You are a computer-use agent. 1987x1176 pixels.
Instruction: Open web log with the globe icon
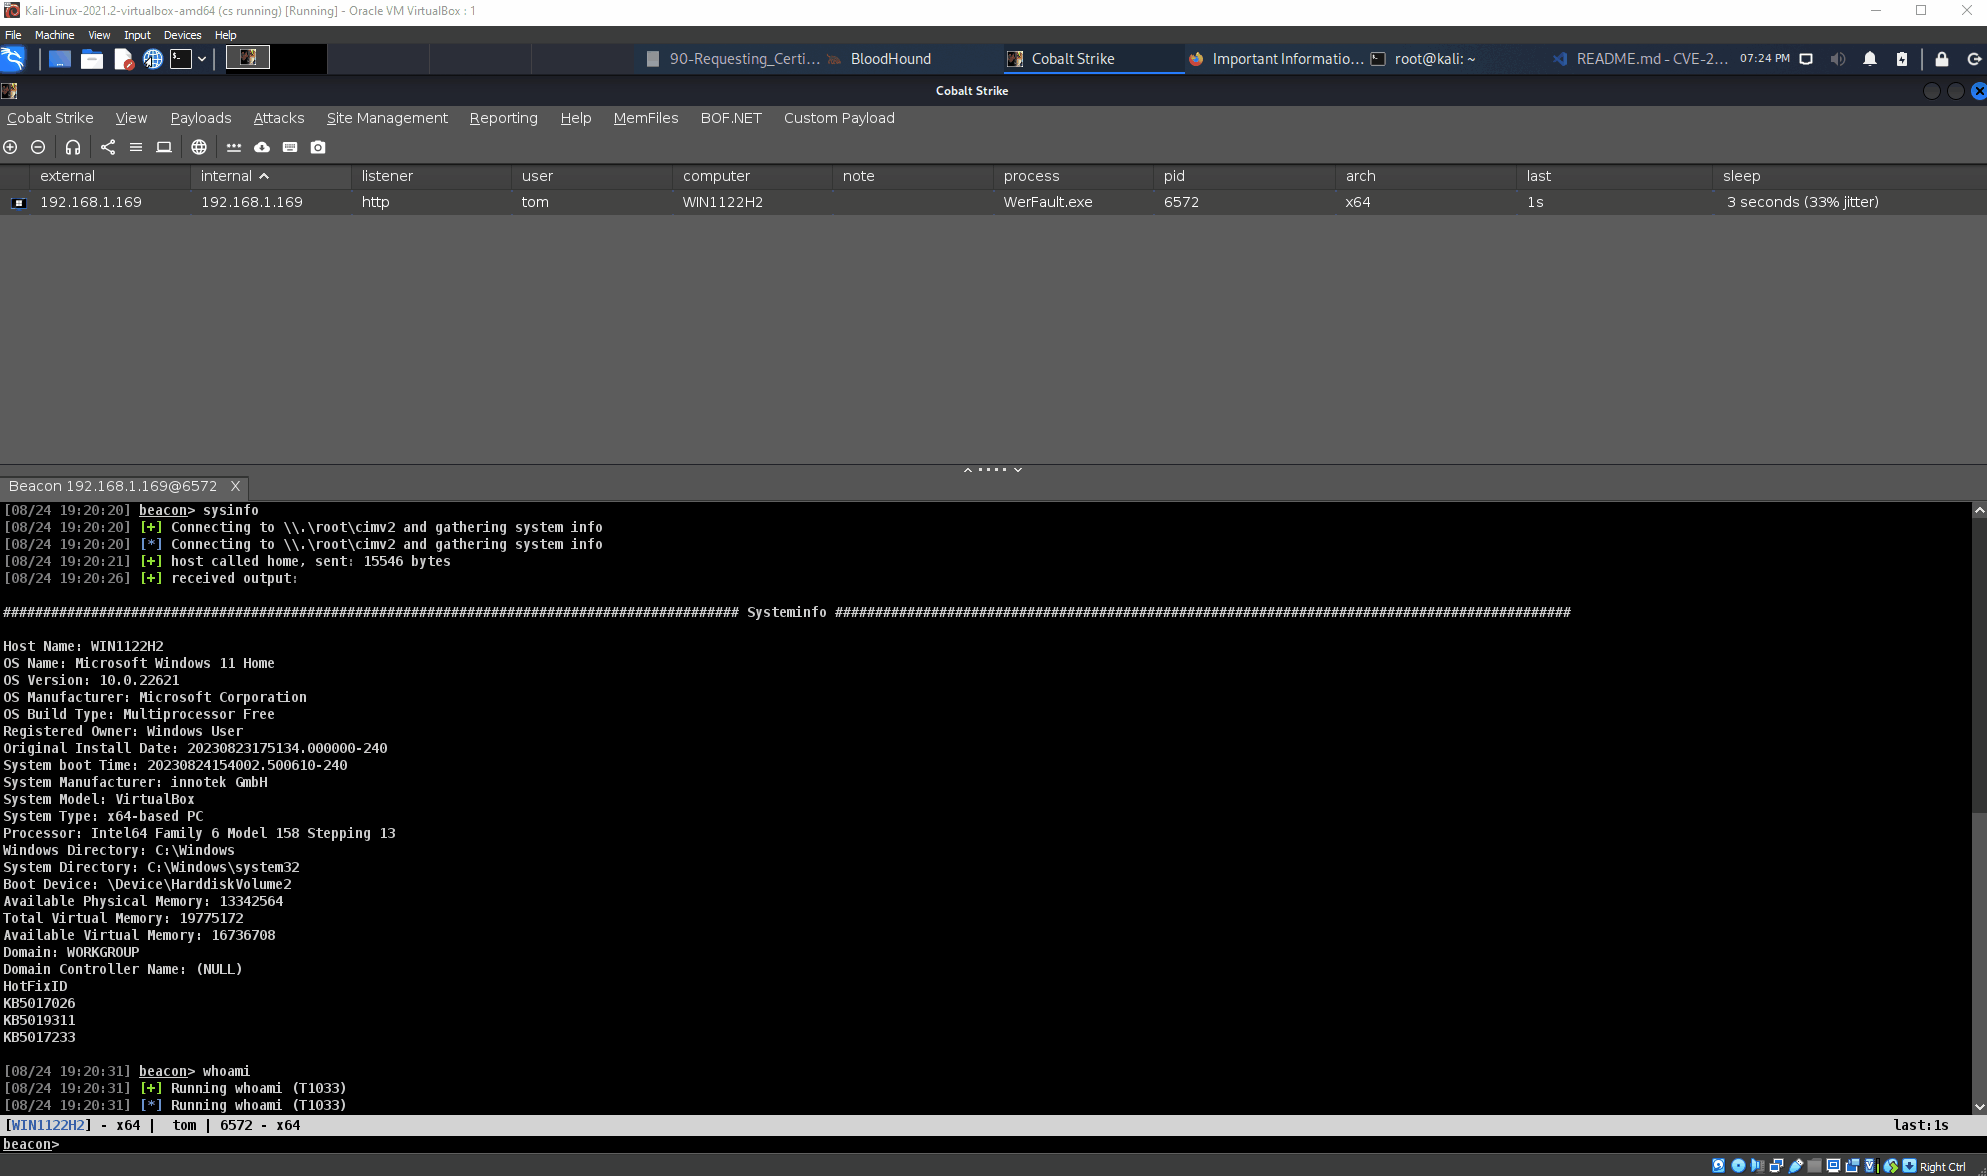199,147
